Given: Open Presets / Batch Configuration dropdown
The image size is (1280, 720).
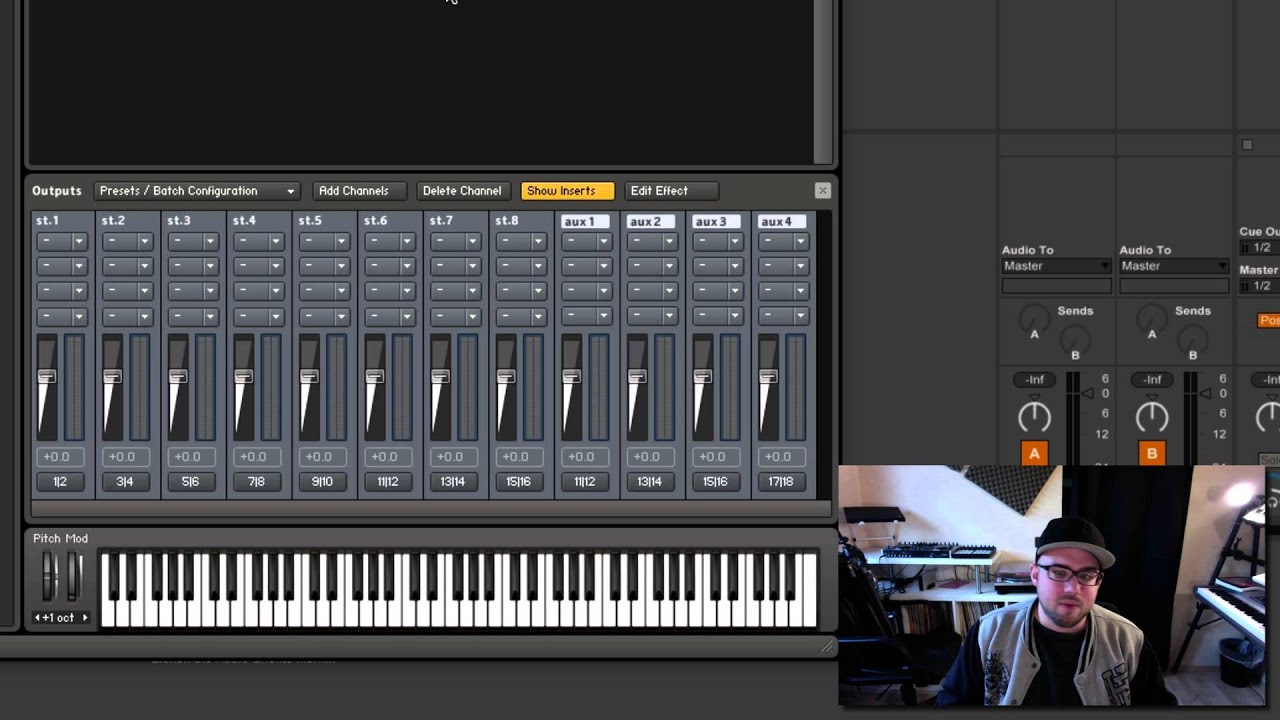Looking at the screenshot, I should coord(197,191).
